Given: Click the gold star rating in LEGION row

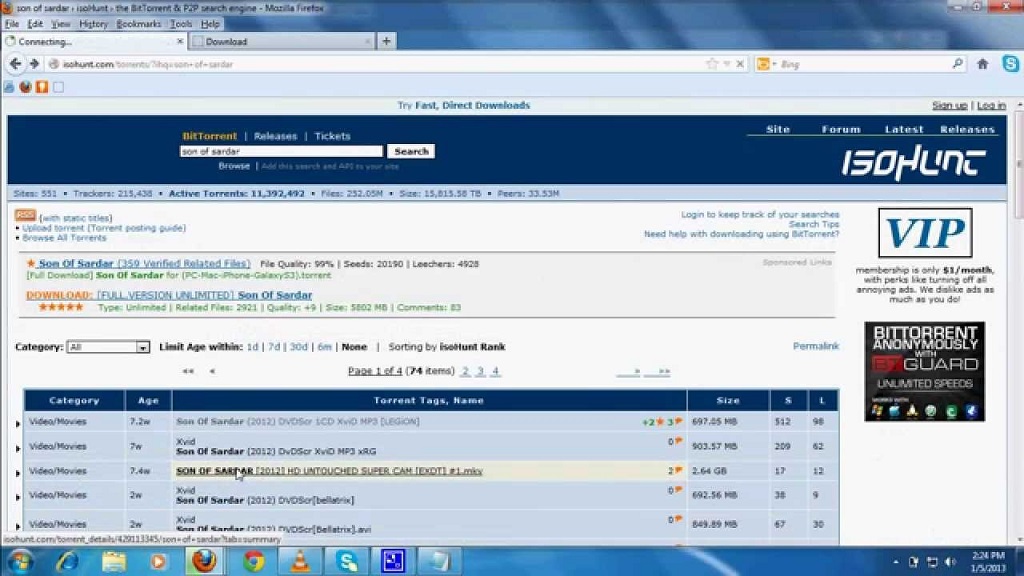Looking at the screenshot, I should (x=660, y=422).
